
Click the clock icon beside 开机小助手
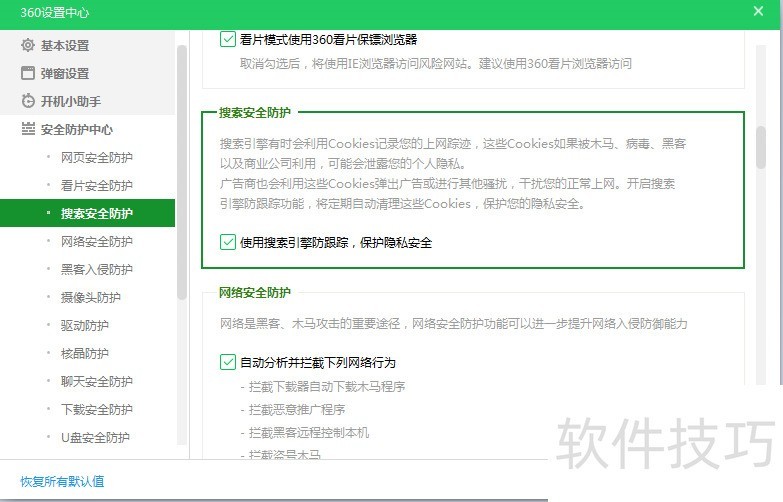28,101
